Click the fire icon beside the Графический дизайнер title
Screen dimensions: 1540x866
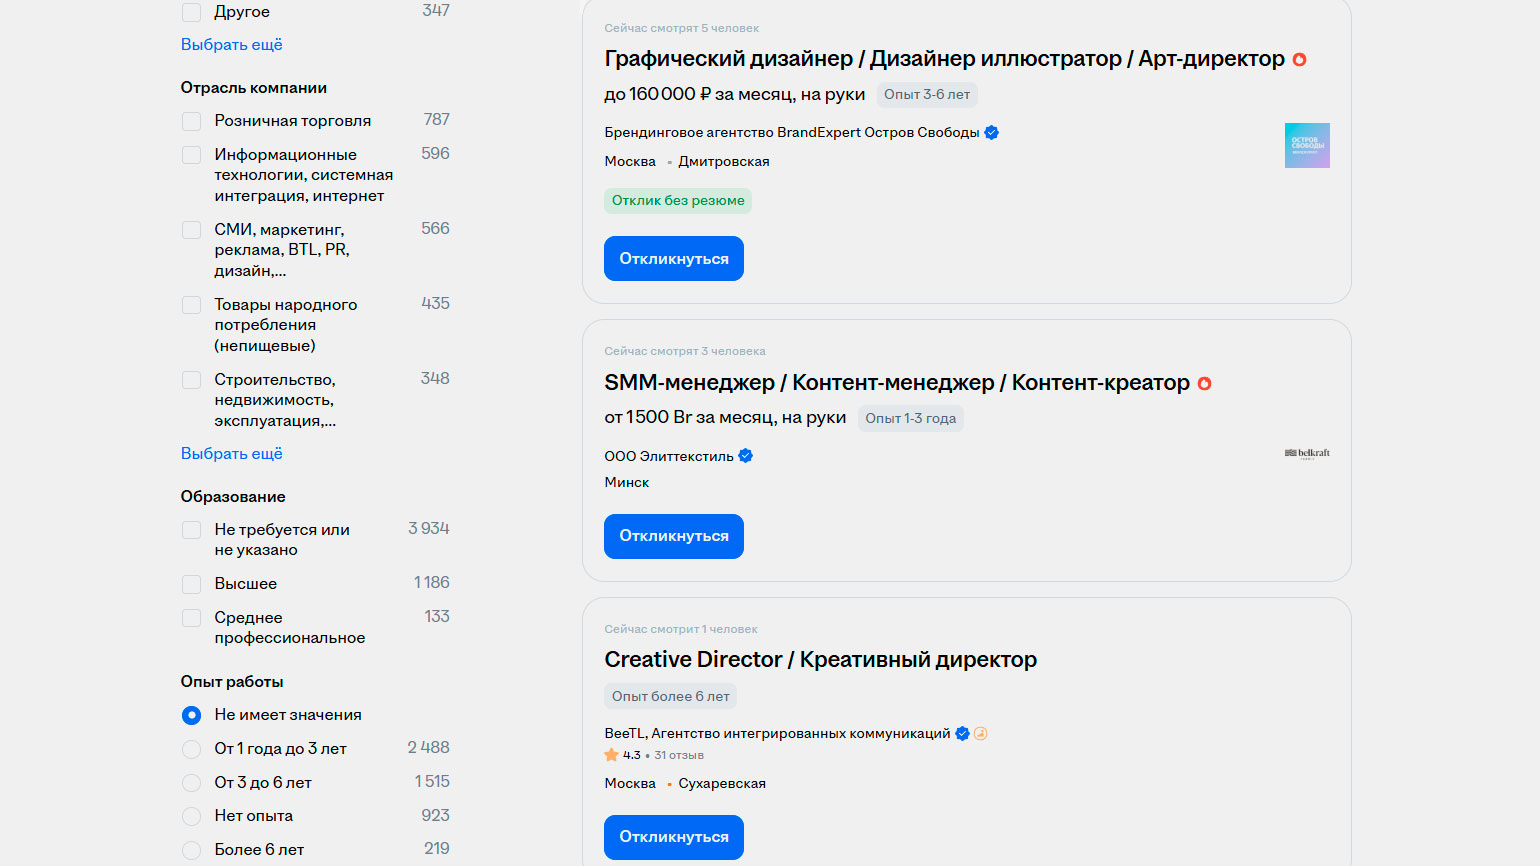pyautogui.click(x=1299, y=60)
